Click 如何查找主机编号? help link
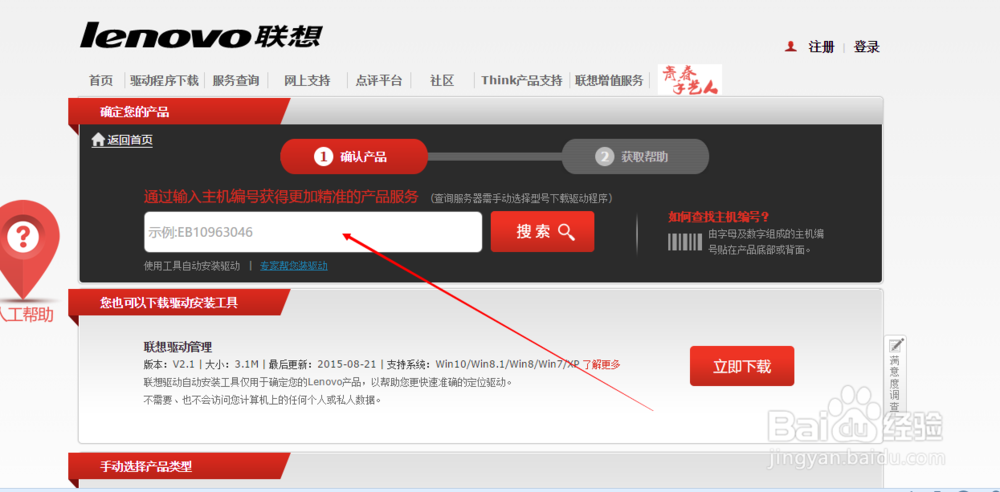 pyautogui.click(x=719, y=217)
